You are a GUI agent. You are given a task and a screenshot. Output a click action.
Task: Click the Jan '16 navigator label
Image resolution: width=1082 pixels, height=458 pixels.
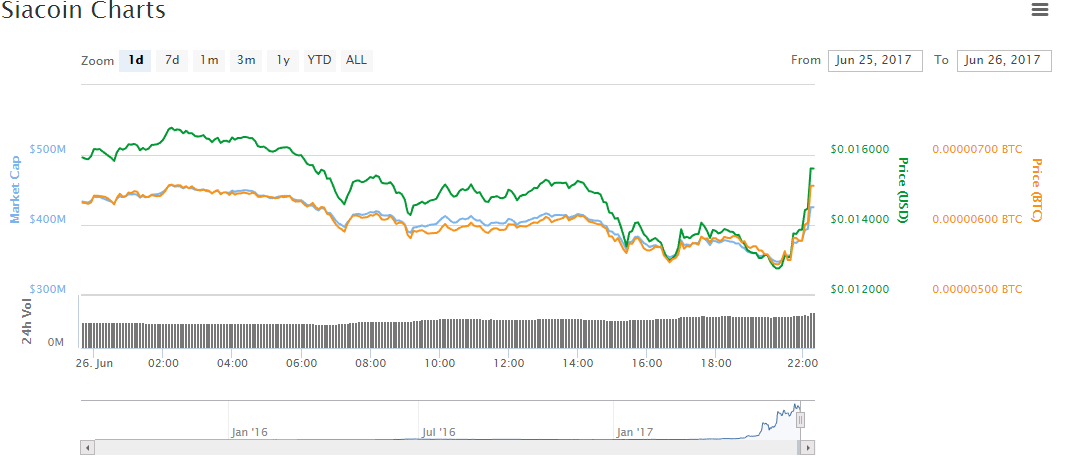(249, 432)
